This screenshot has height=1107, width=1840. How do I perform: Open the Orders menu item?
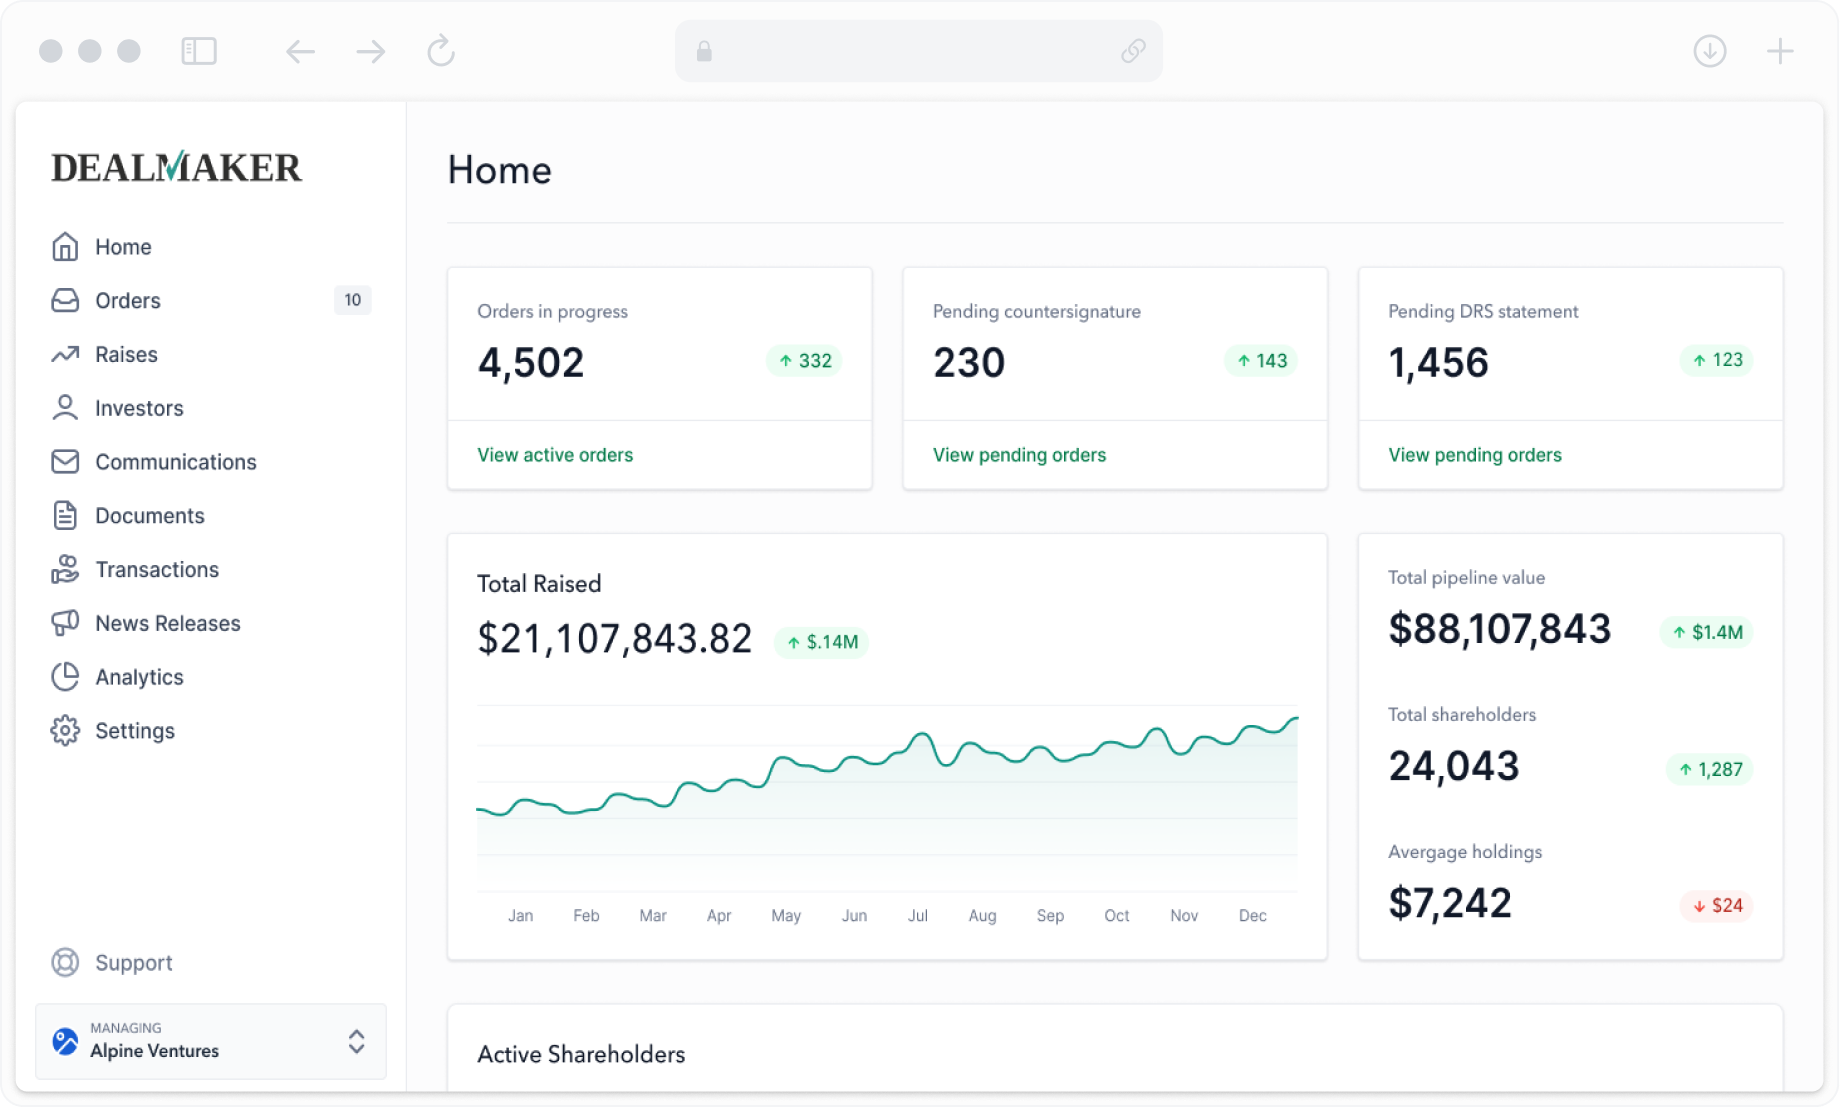[127, 301]
